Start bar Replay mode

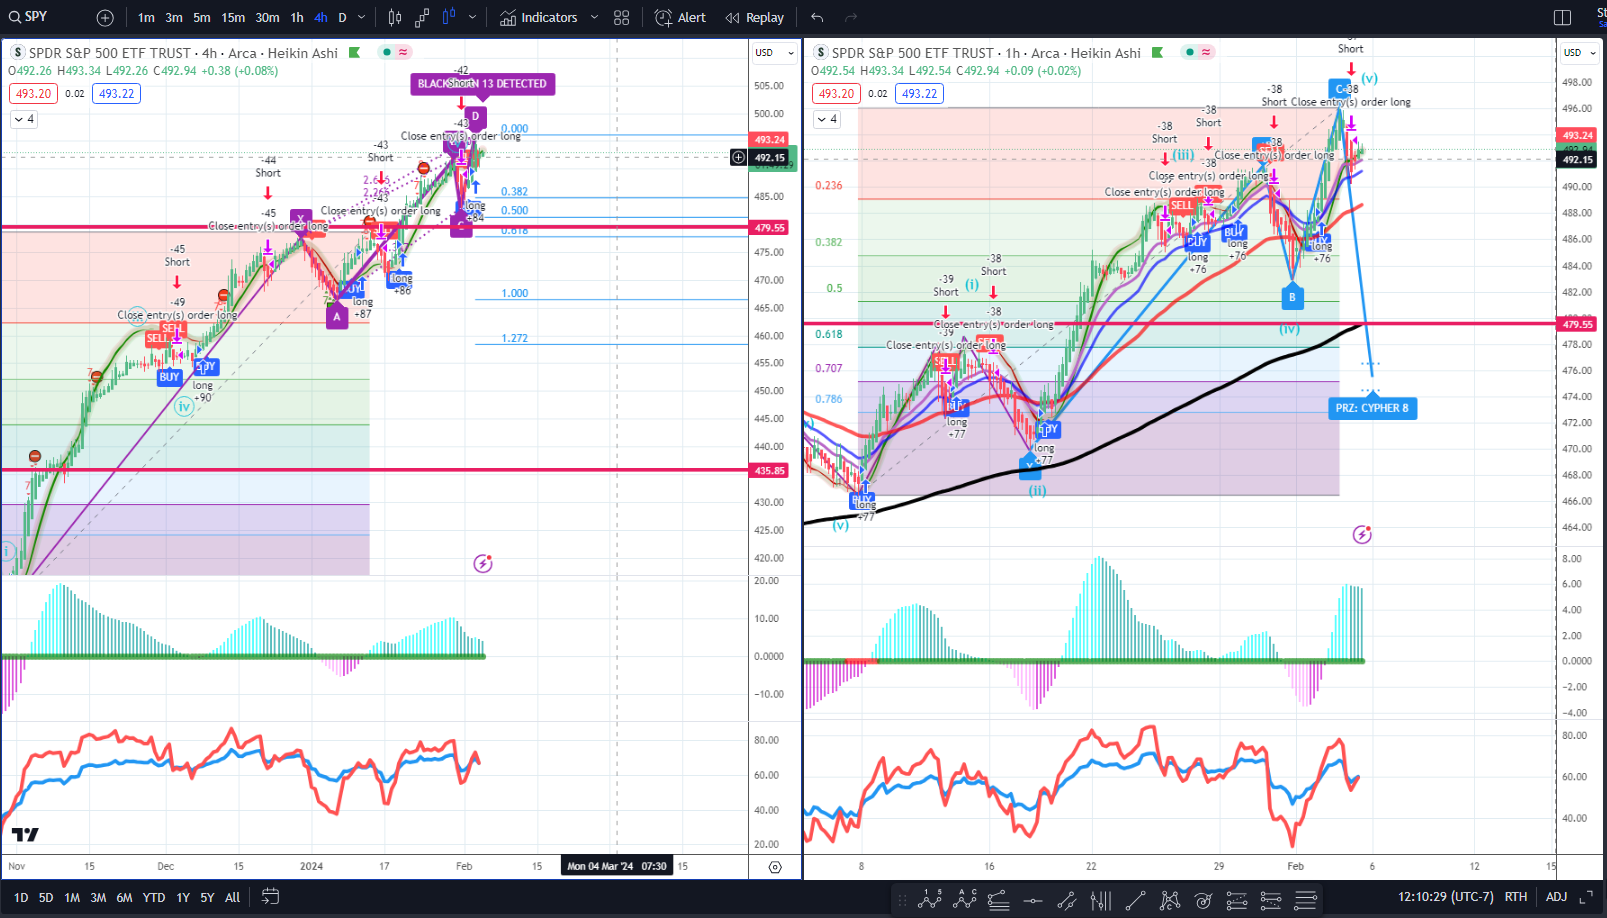pos(755,18)
